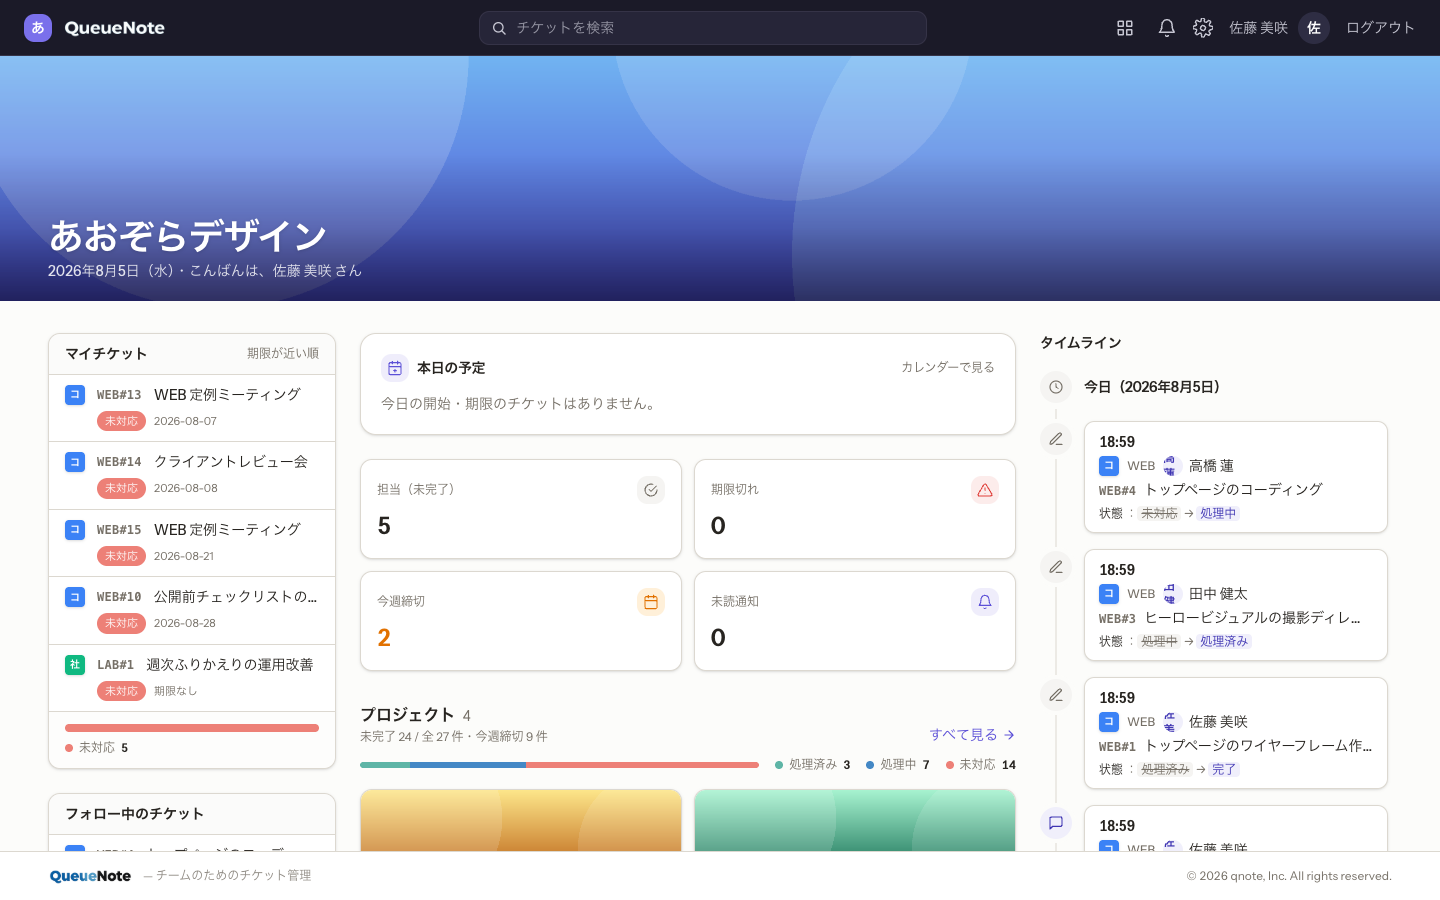The height and width of the screenshot is (900, 1440).
Task: Click the 本日の予定 calendar icon
Action: [x=395, y=368]
